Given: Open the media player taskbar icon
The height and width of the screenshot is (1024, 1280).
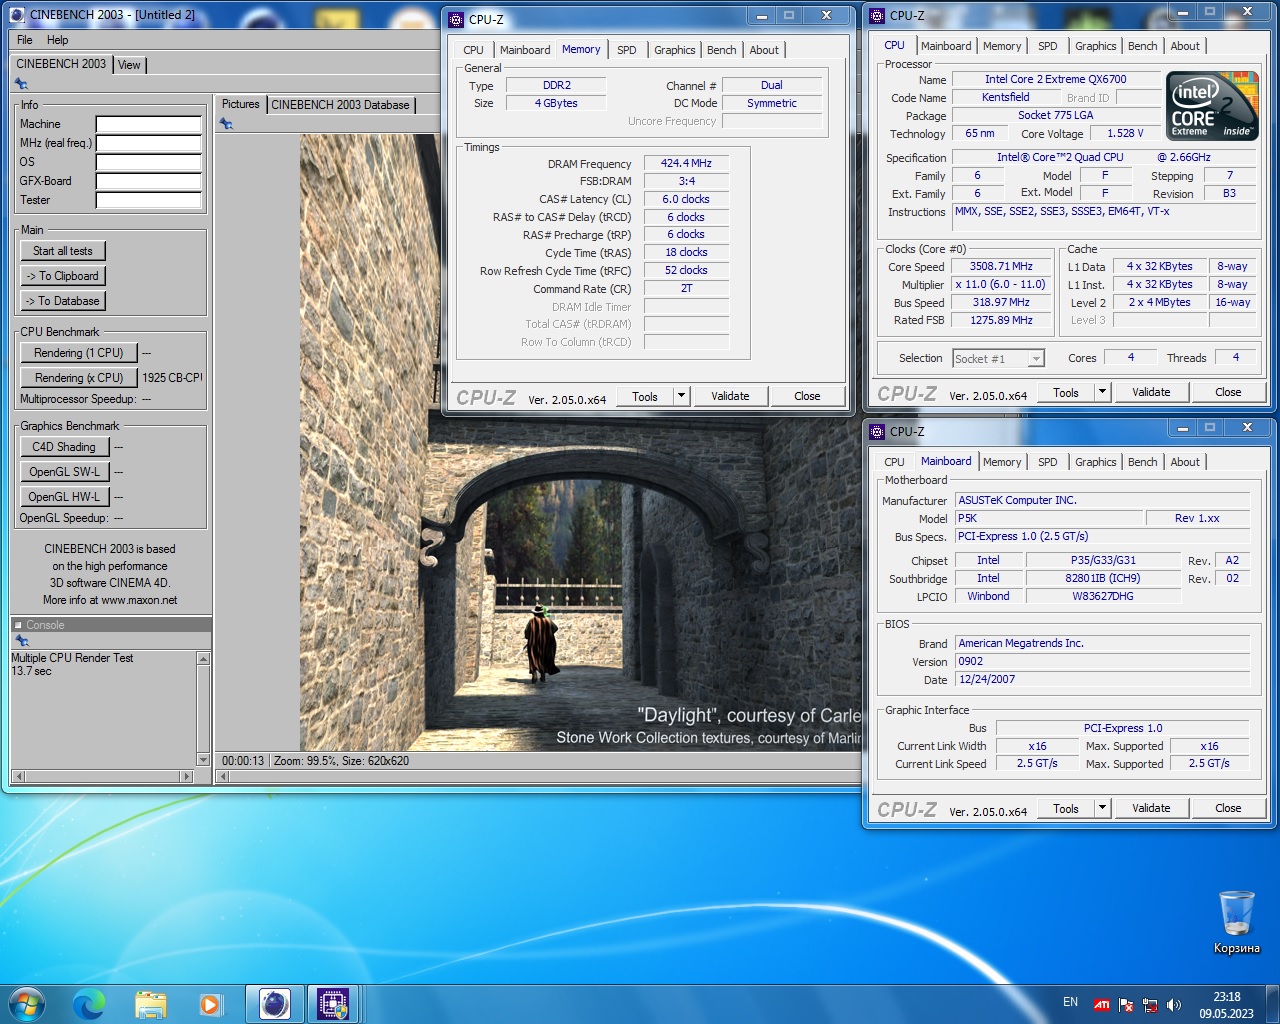Looking at the screenshot, I should click(210, 1004).
